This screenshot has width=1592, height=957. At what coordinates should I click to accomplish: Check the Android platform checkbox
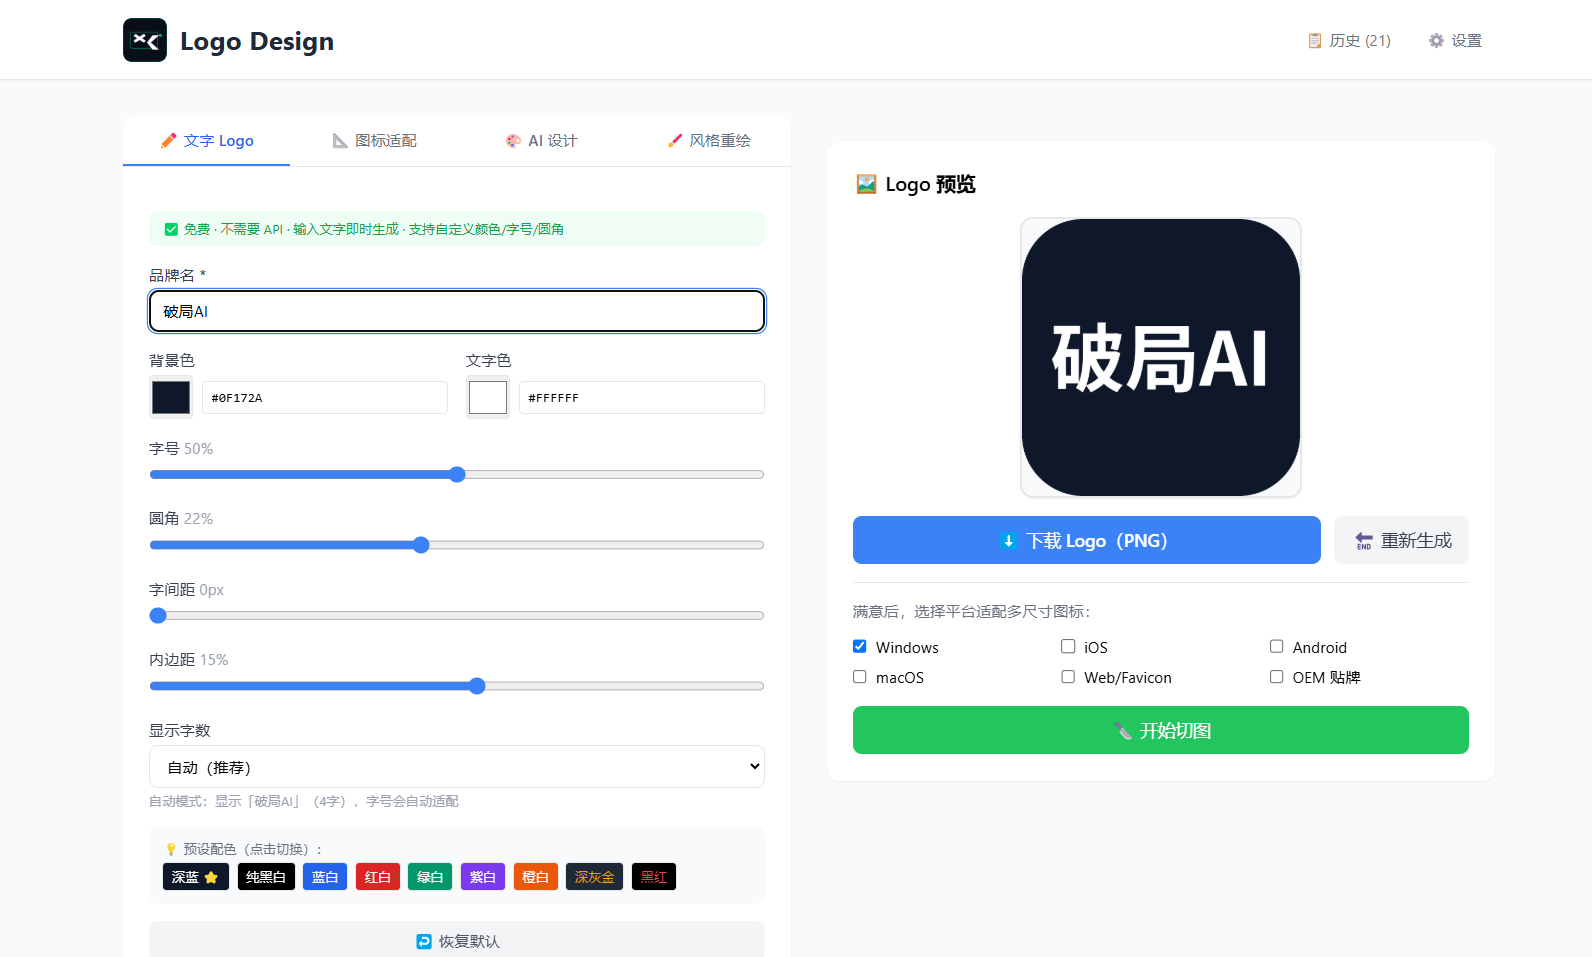point(1277,647)
